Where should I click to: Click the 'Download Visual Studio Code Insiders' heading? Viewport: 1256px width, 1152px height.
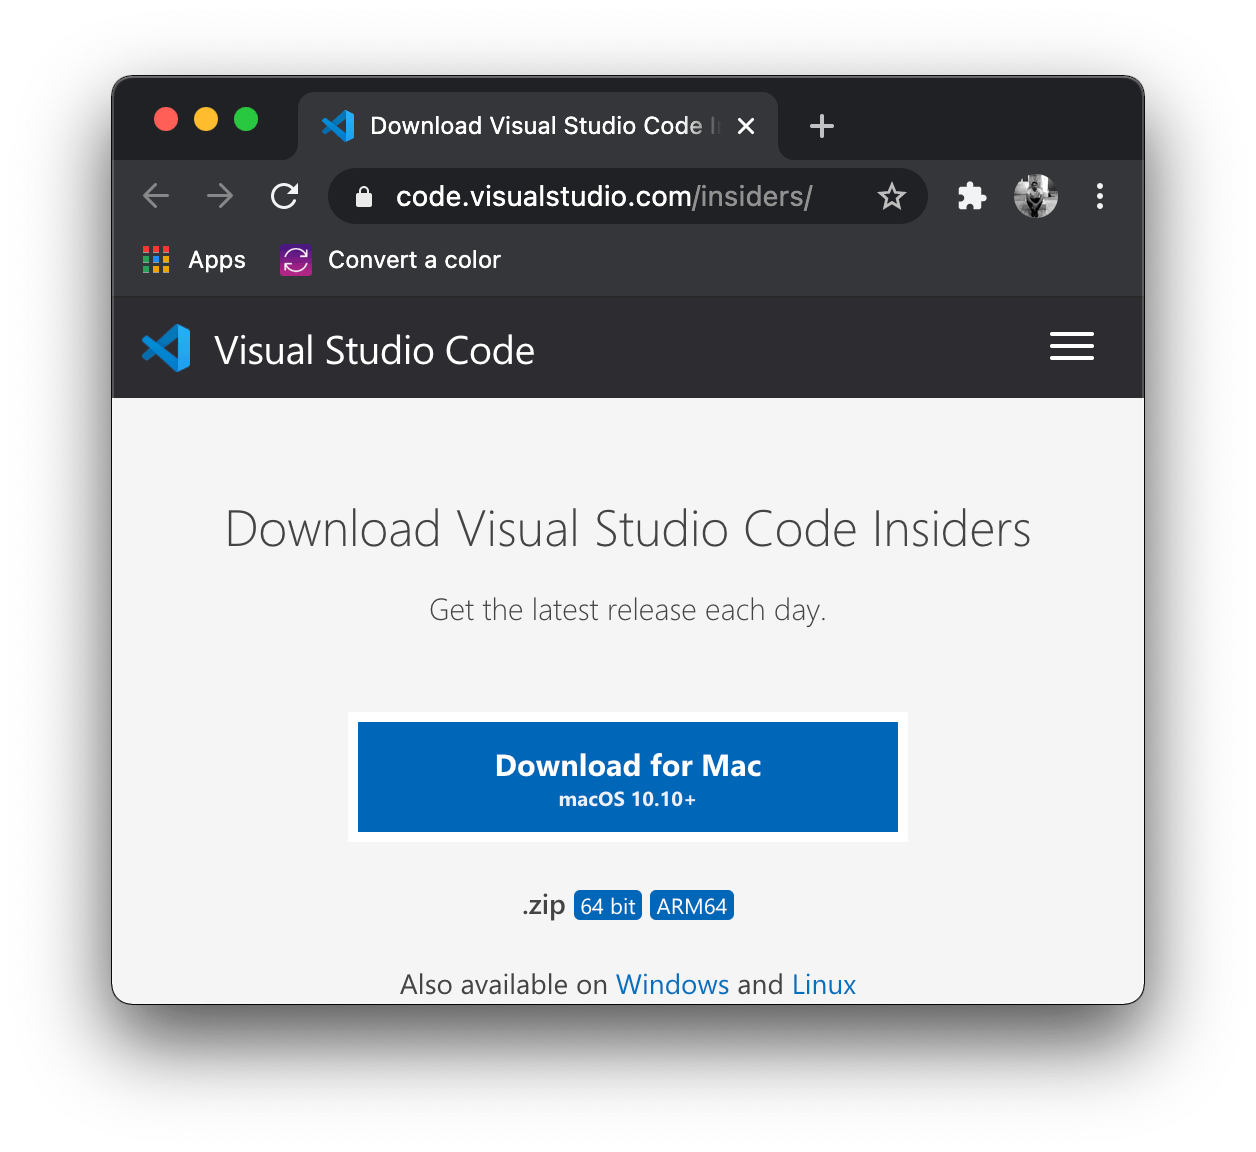628,529
